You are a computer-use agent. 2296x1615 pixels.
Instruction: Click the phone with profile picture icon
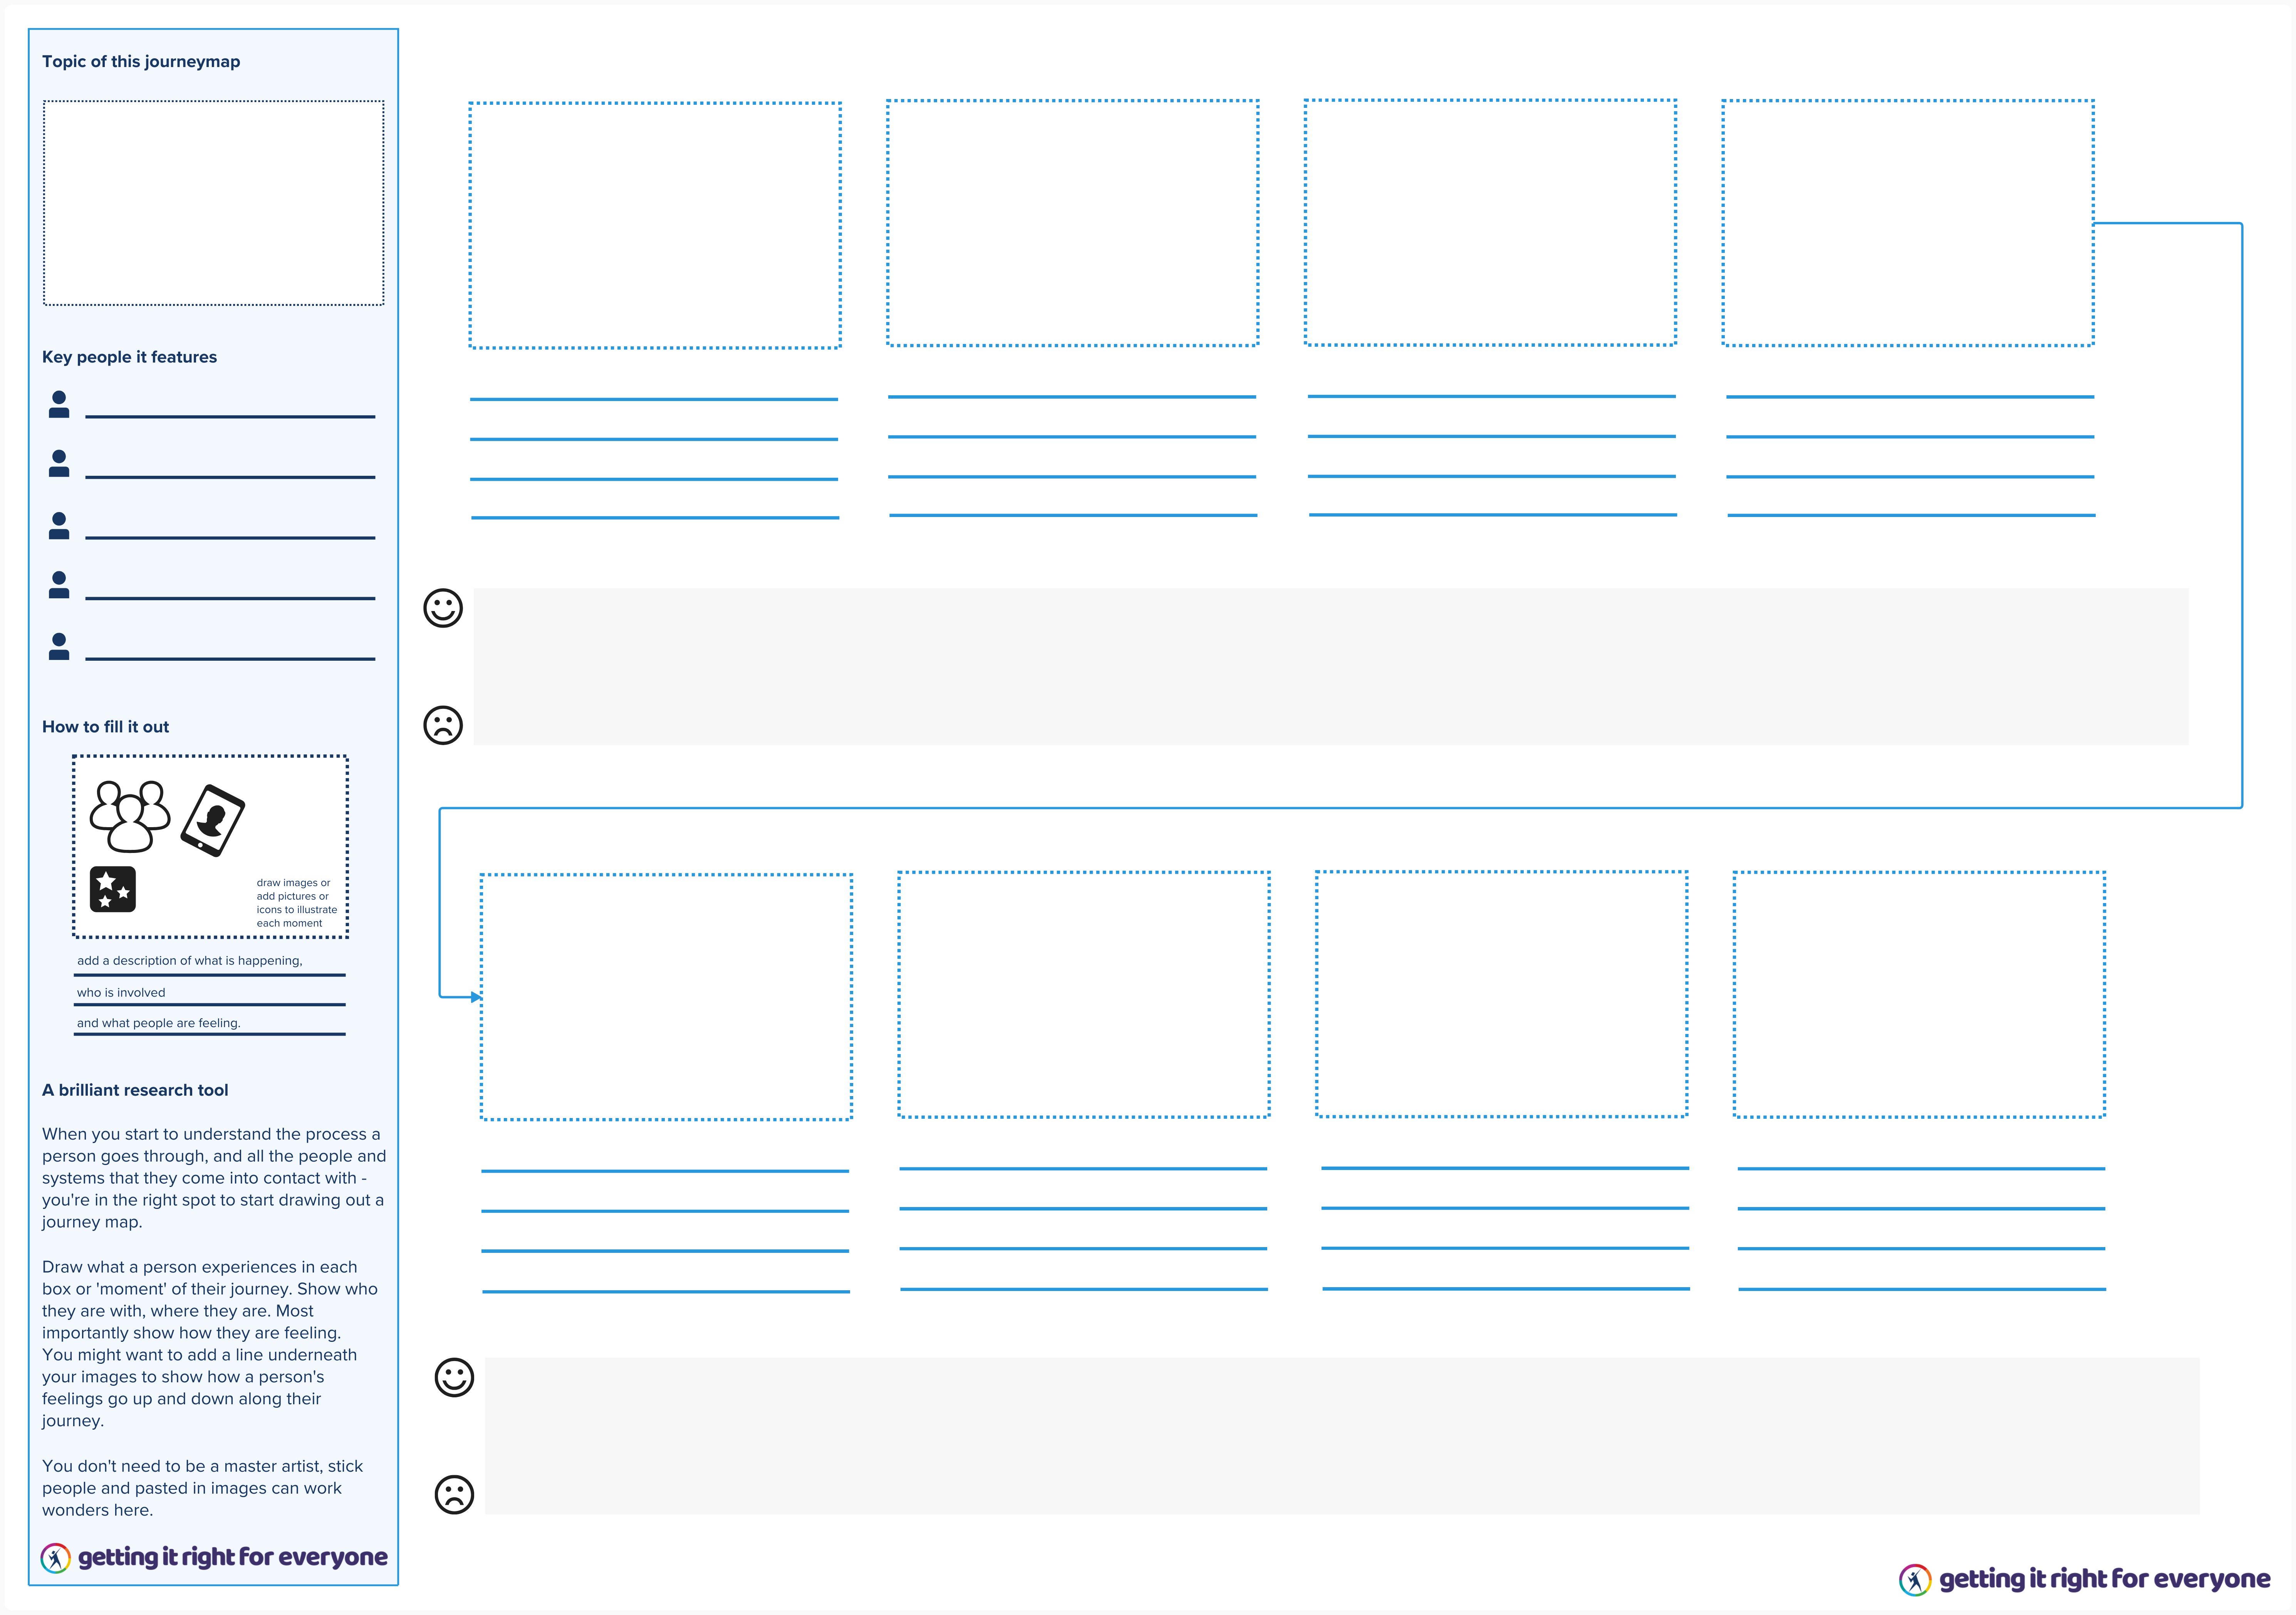pyautogui.click(x=213, y=821)
